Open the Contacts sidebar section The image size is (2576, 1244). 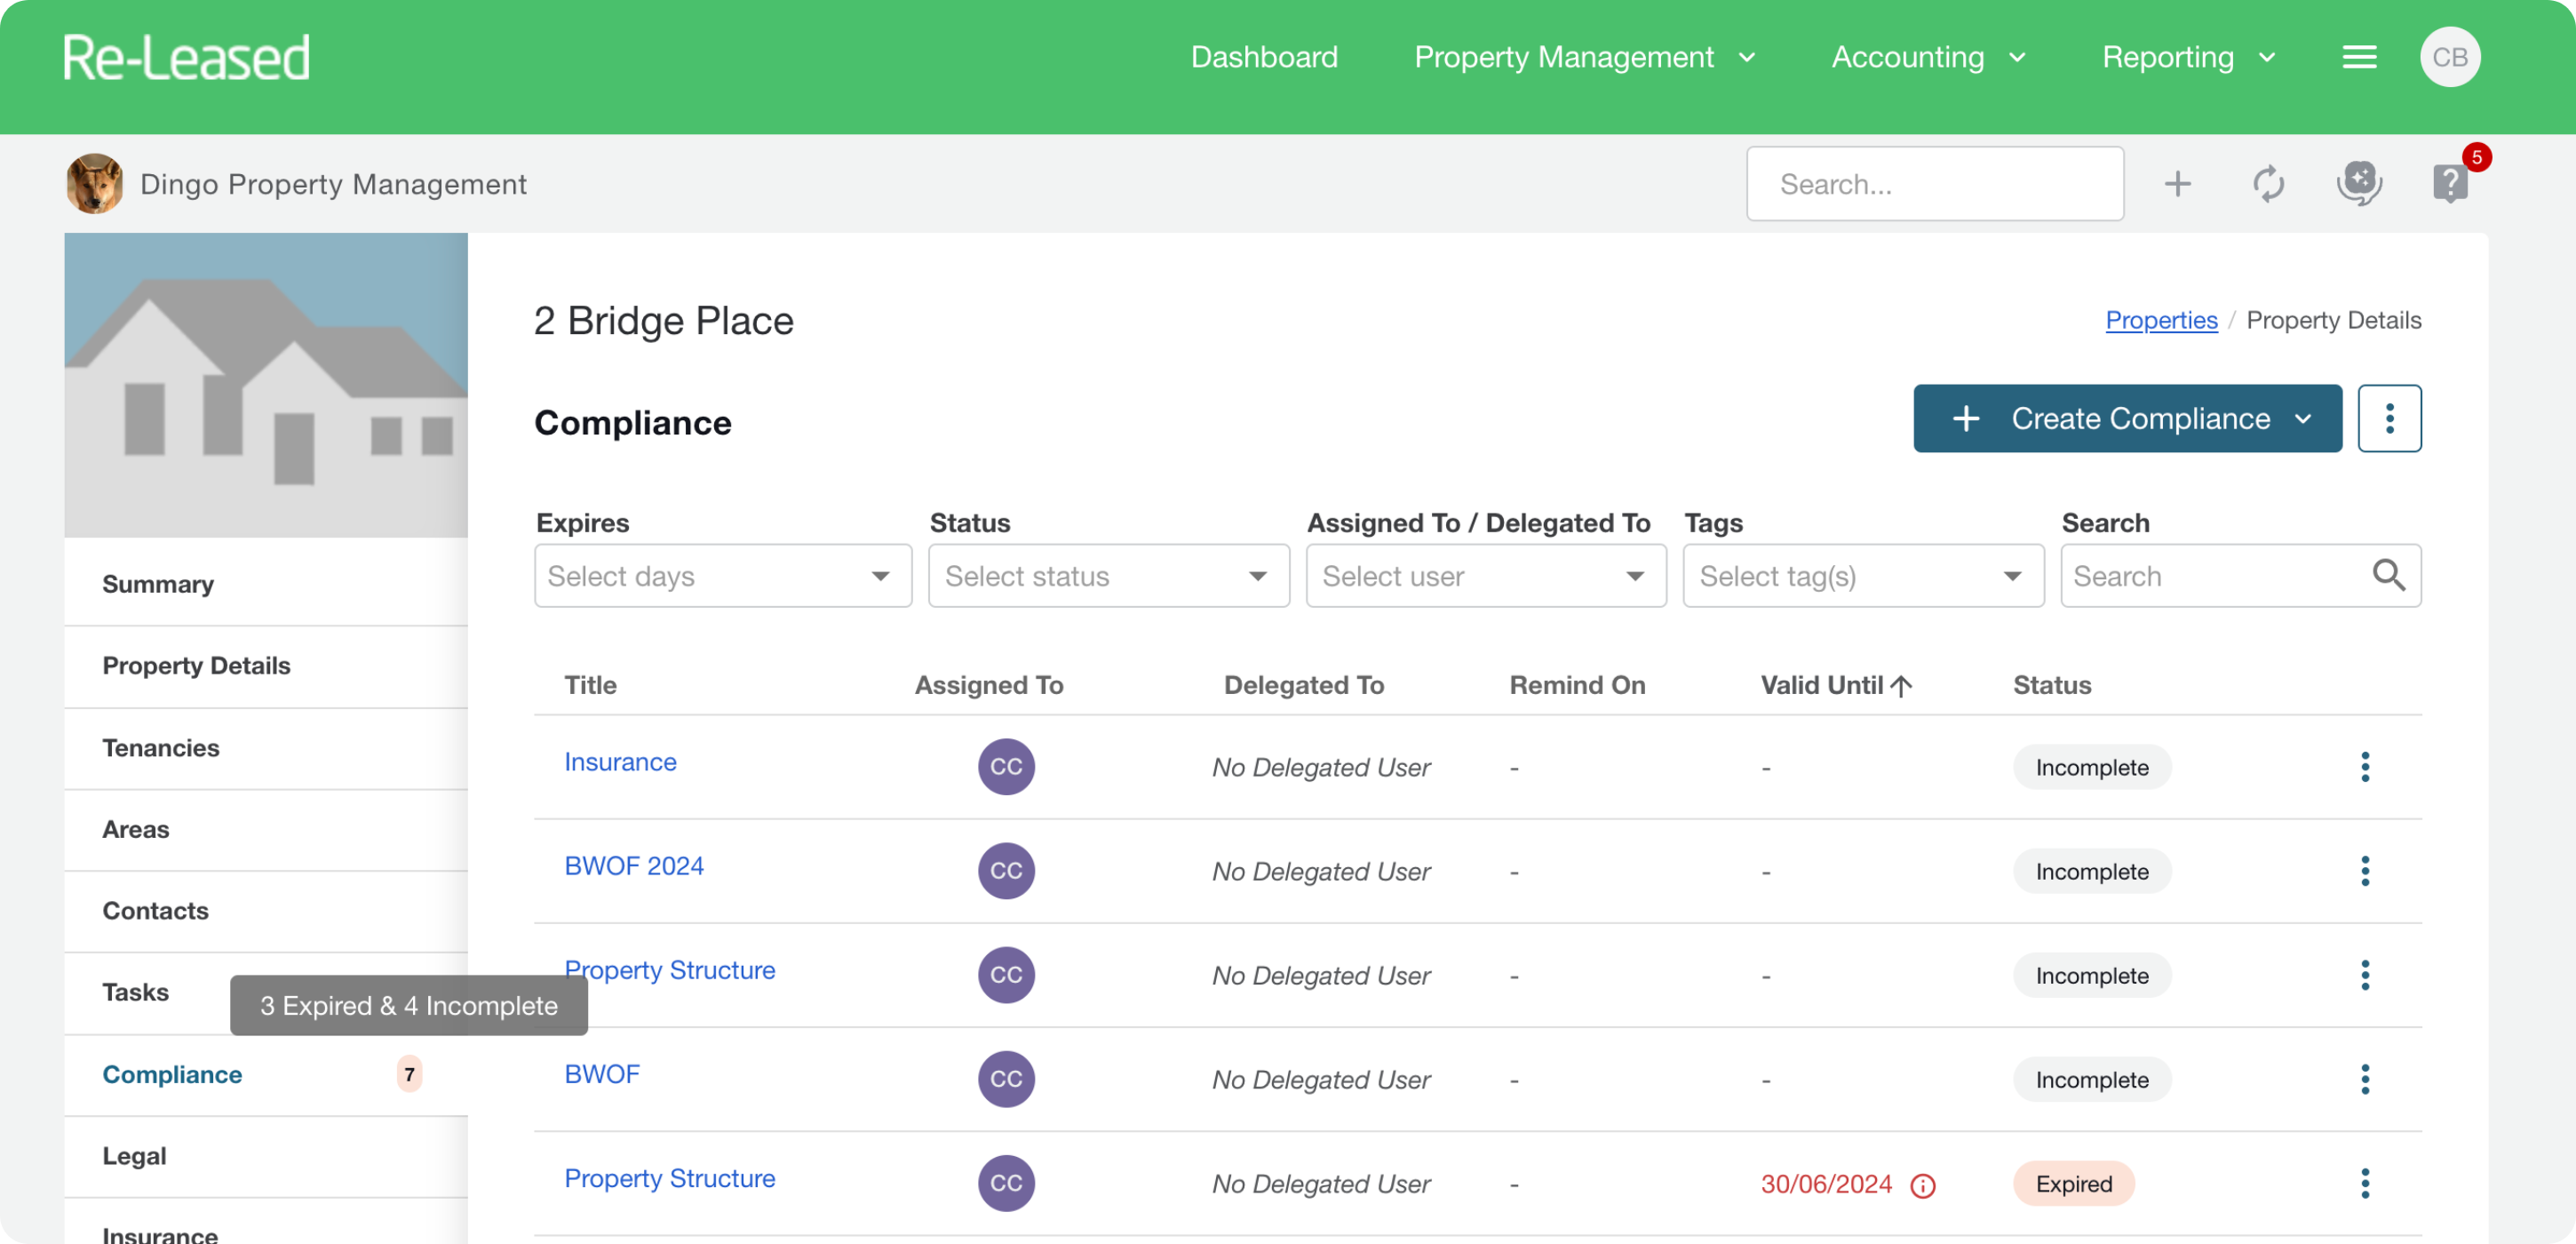click(x=266, y=911)
